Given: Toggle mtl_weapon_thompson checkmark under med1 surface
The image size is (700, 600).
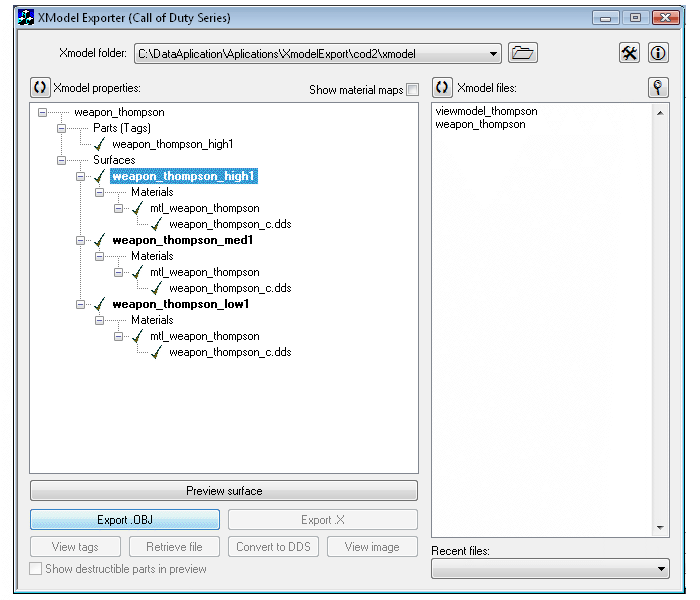Looking at the screenshot, I should [x=138, y=272].
